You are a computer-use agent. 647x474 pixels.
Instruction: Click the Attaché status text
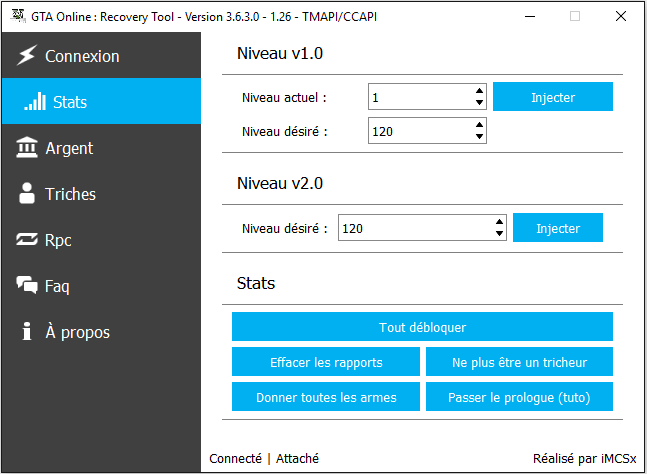point(297,458)
